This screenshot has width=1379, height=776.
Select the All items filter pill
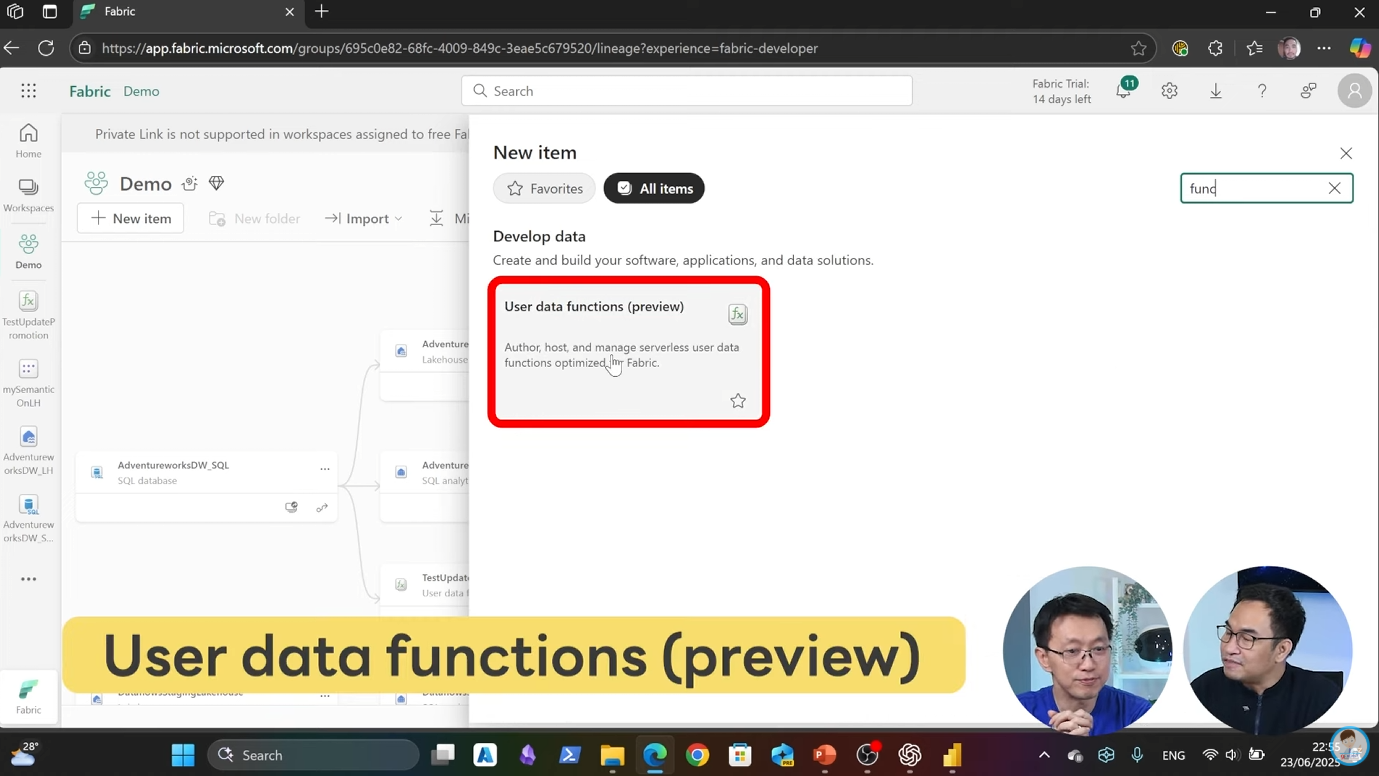pyautogui.click(x=653, y=188)
